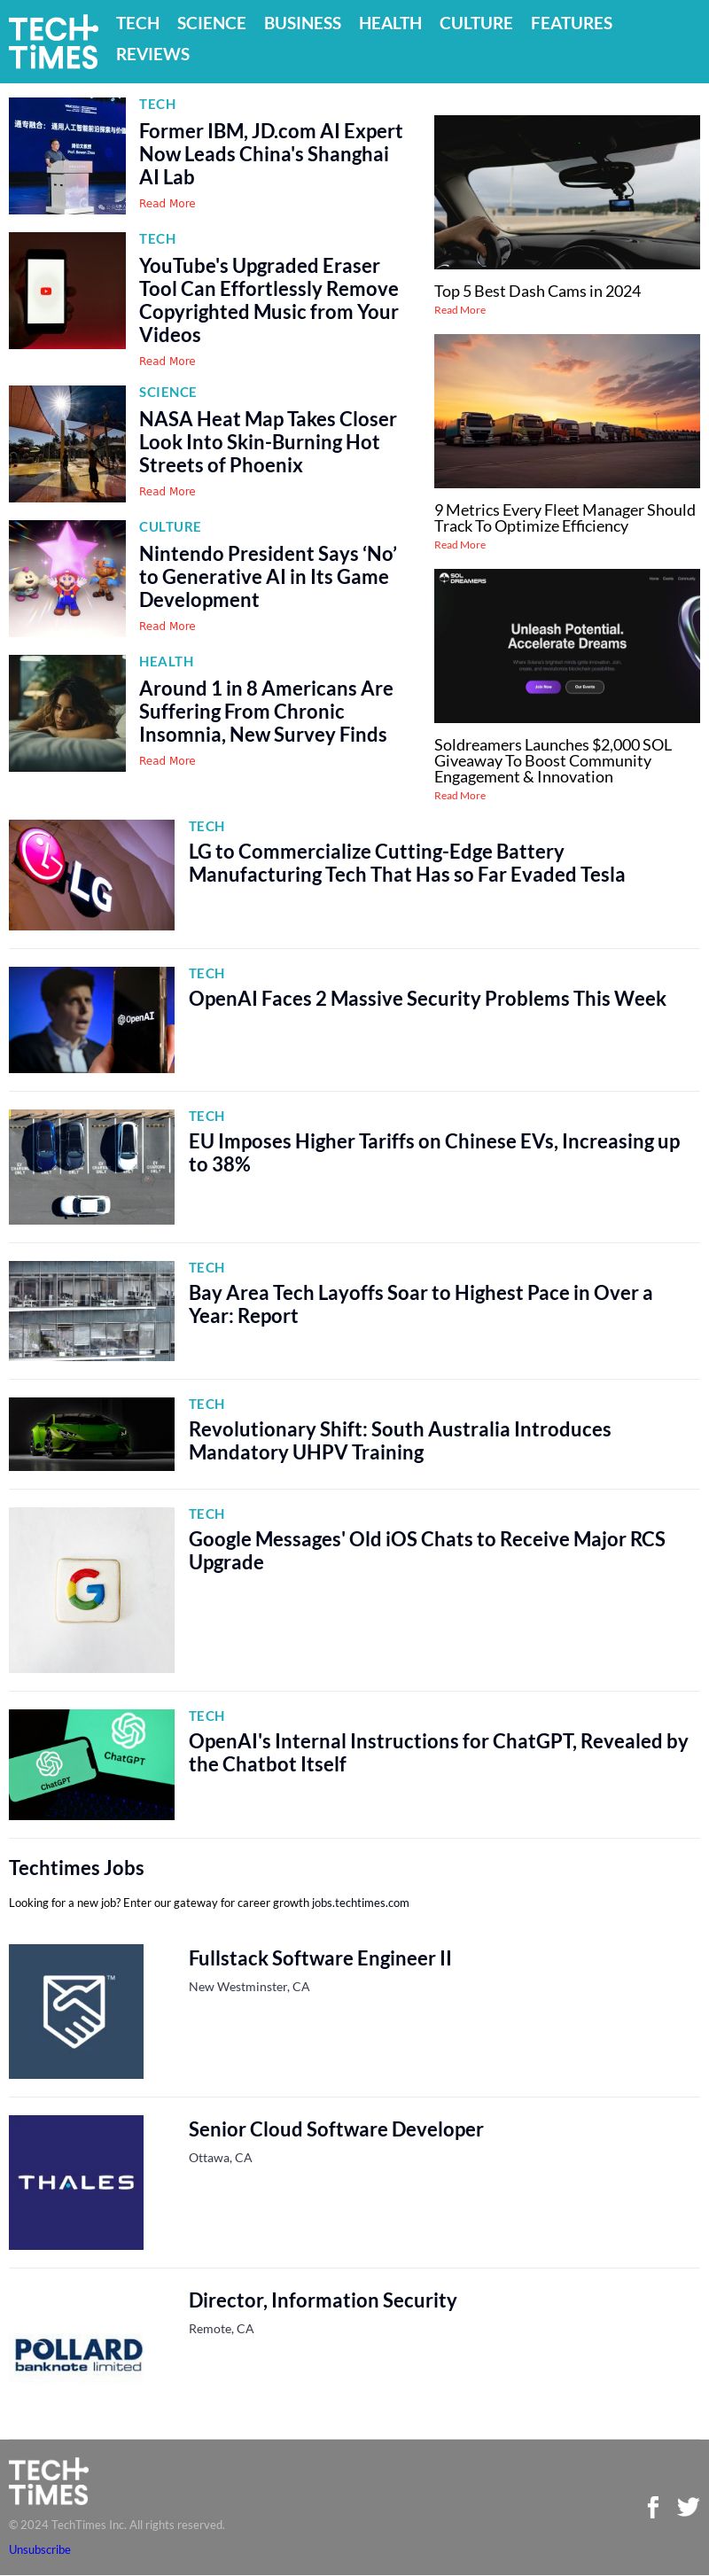Image resolution: width=709 pixels, height=2576 pixels.
Task: Open the Google logo article thumbnail
Action: point(92,1590)
